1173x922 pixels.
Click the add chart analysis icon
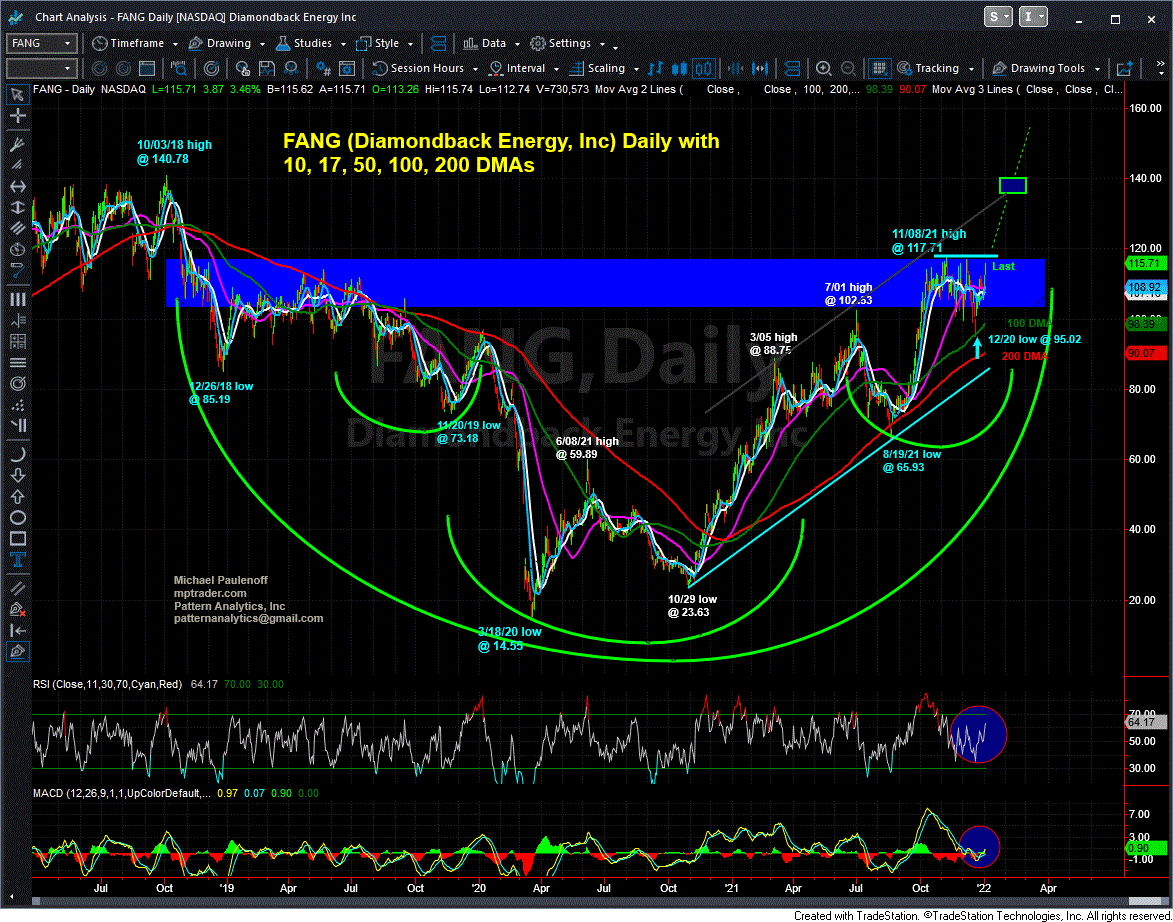1123,68
